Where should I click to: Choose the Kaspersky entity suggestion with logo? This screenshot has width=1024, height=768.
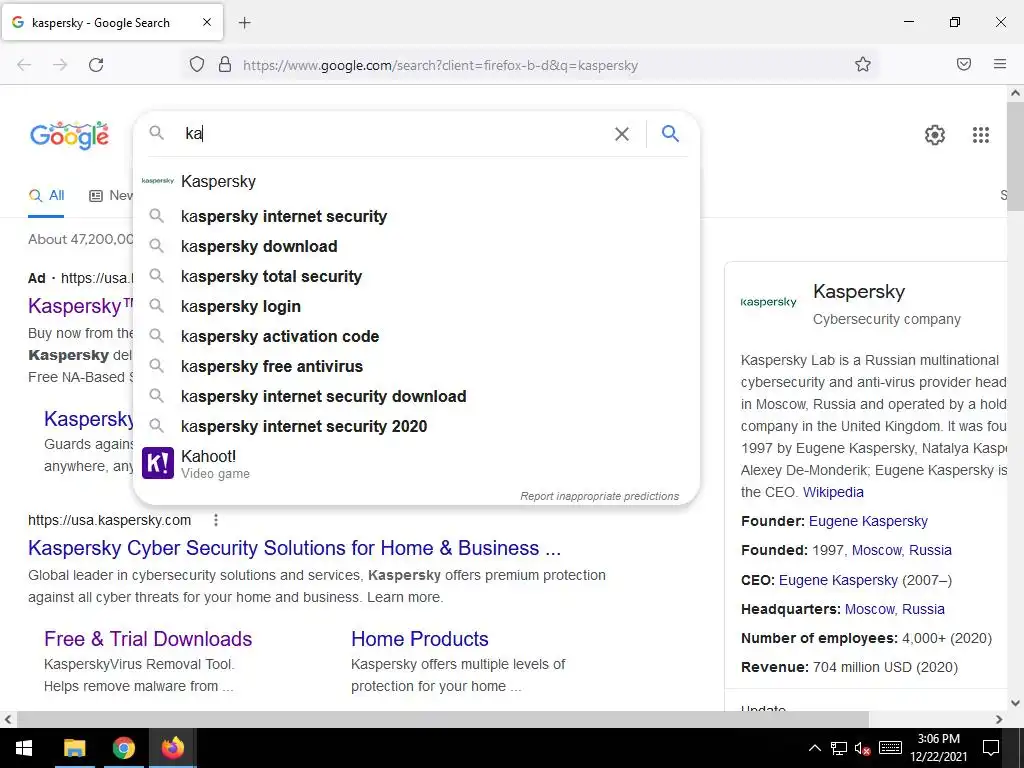click(416, 182)
